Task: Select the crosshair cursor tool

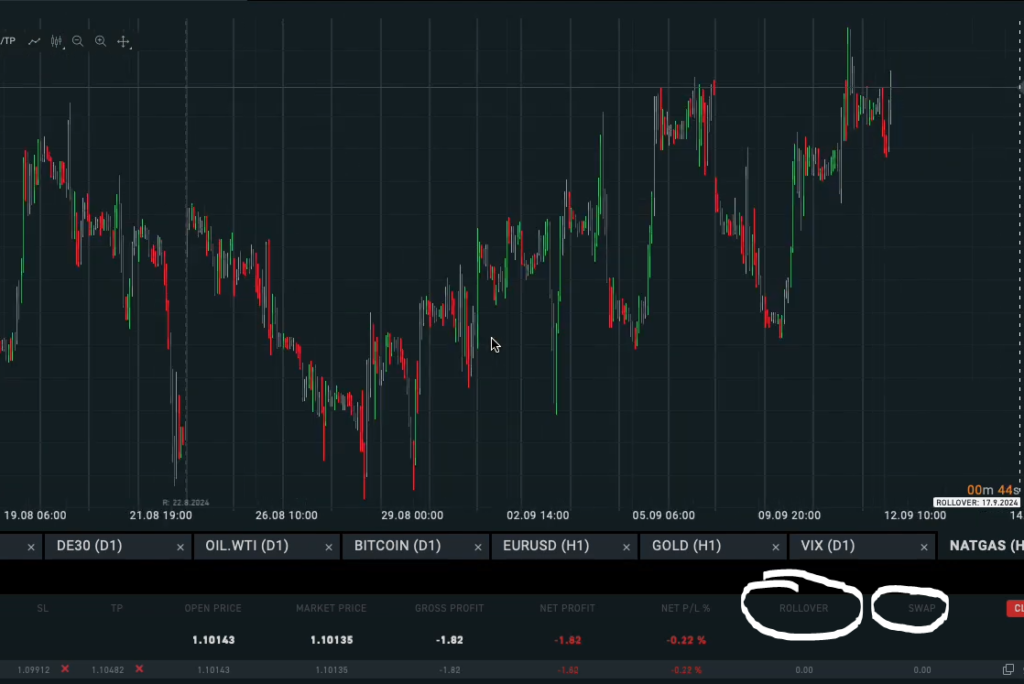Action: [124, 41]
